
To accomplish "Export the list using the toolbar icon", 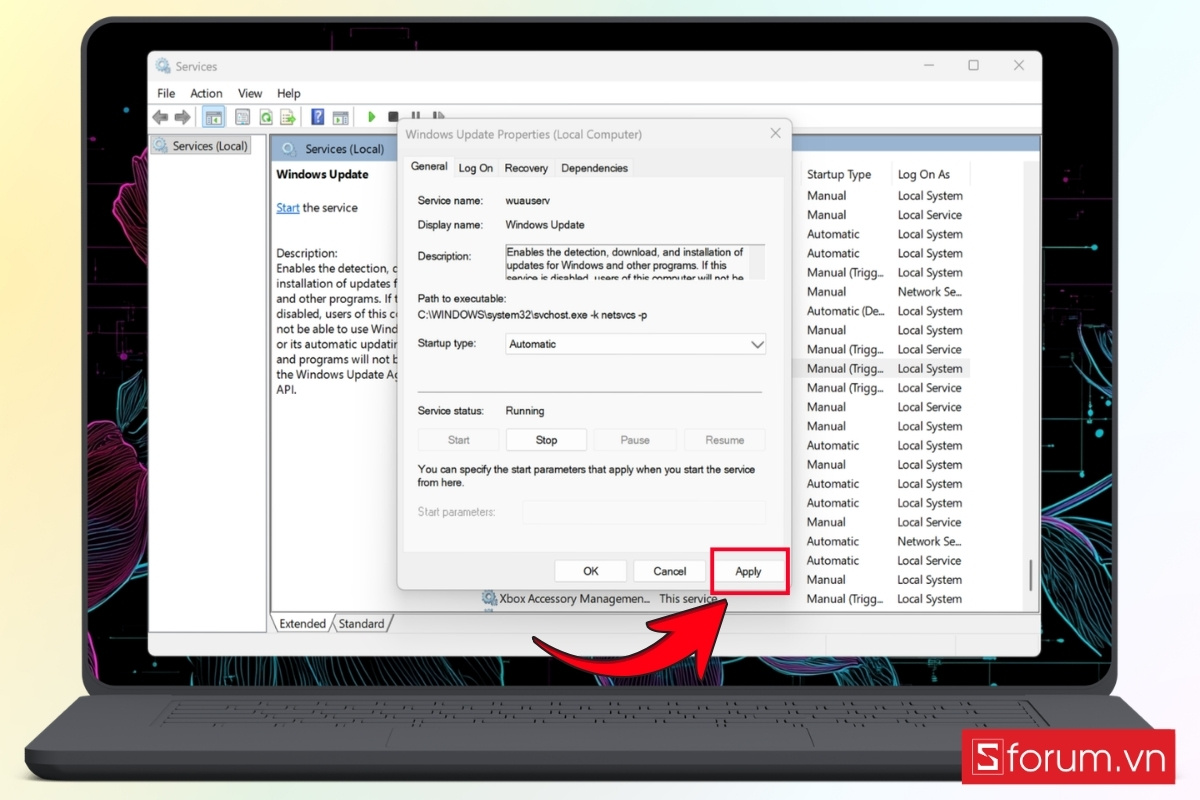I will (x=288, y=117).
